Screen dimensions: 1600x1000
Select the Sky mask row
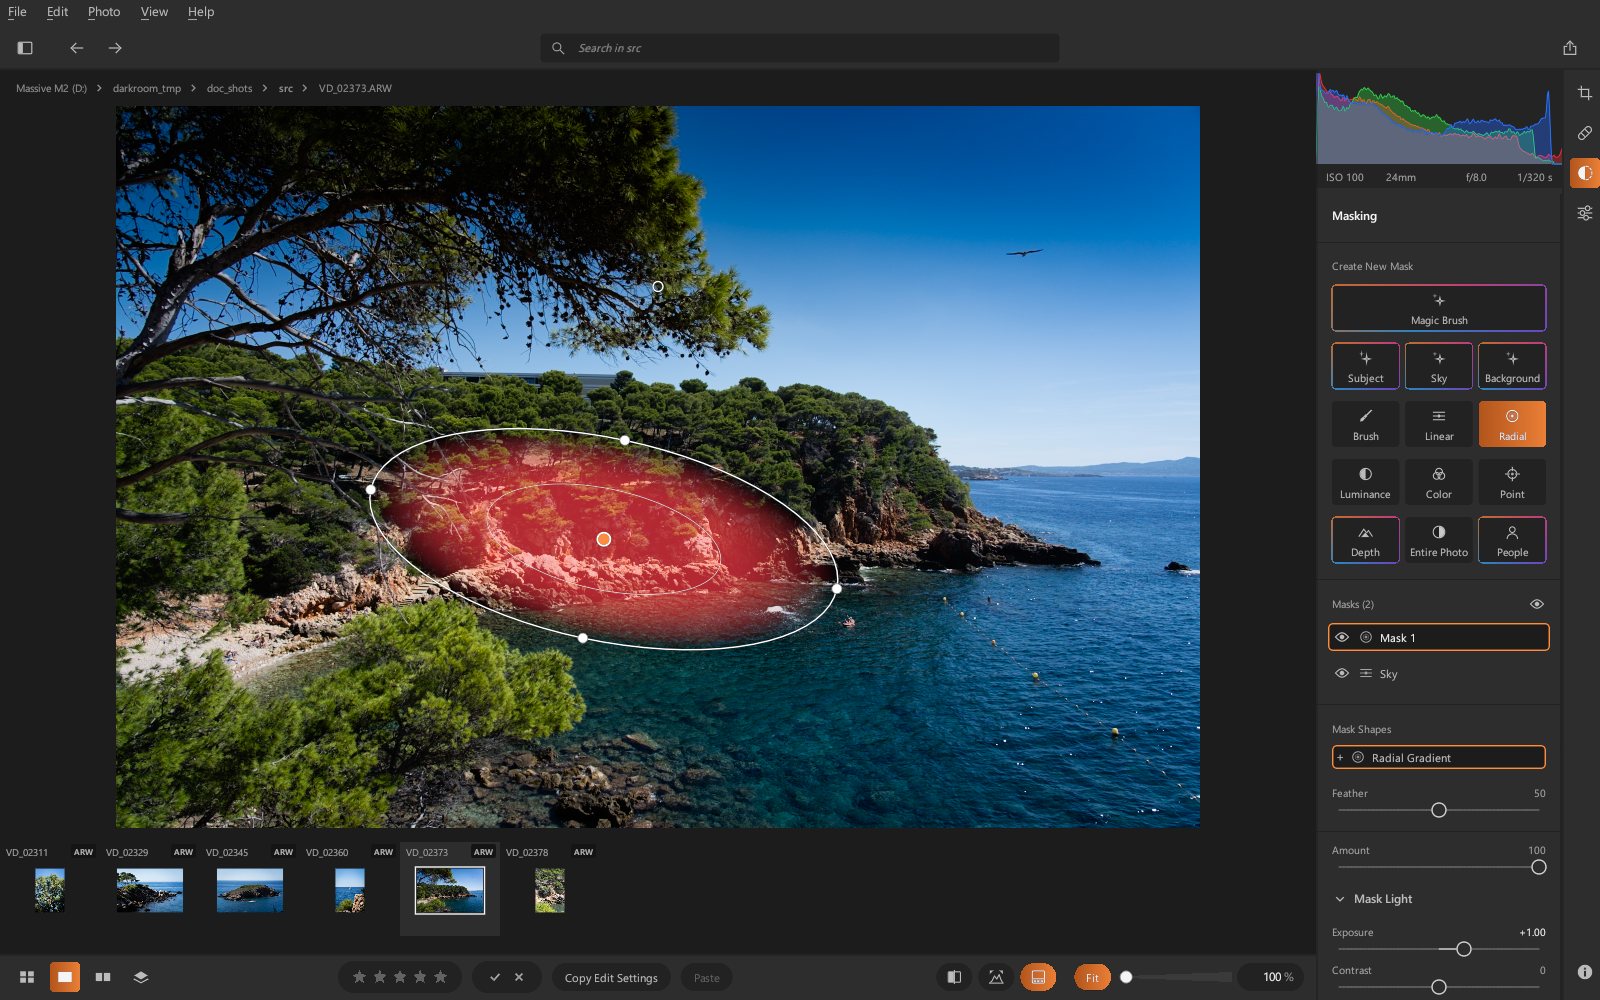[x=1438, y=673]
